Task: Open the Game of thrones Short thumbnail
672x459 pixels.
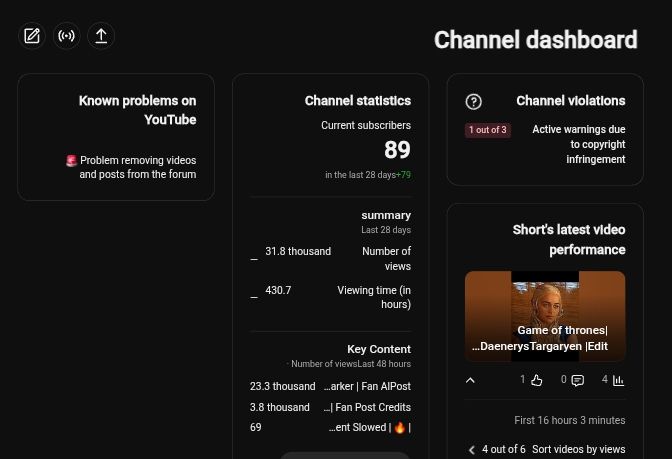Action: tap(545, 316)
